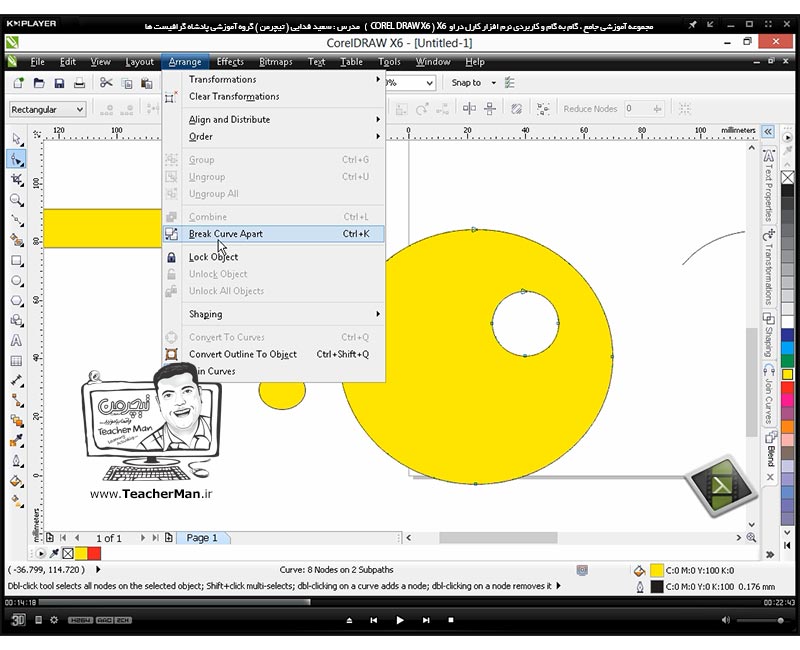
Task: Select the Outline Pen tool
Action: 16,461
